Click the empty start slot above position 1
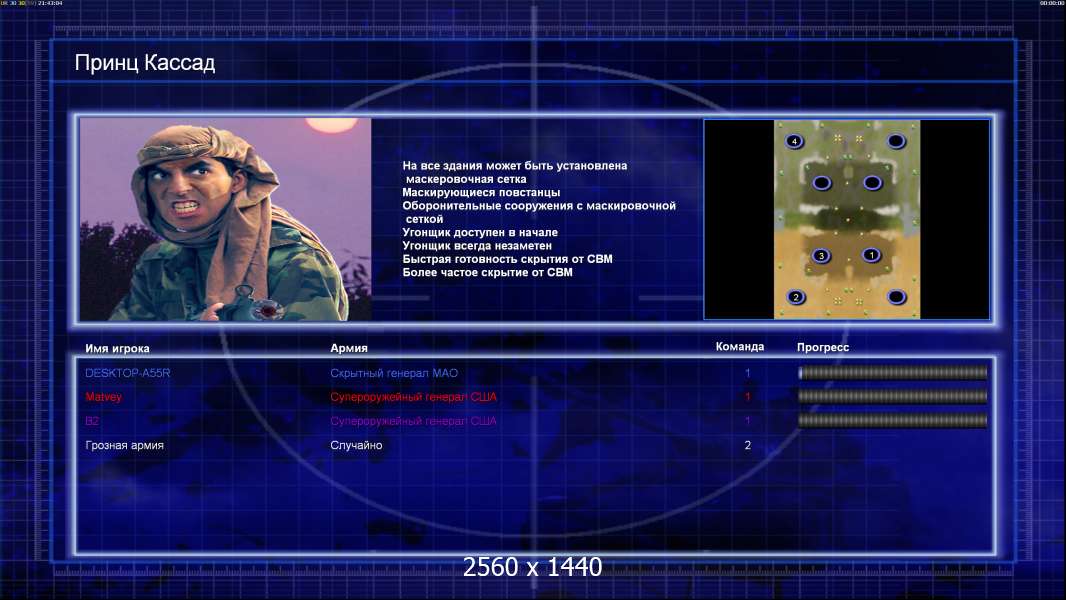The height and width of the screenshot is (600, 1066). [872, 183]
